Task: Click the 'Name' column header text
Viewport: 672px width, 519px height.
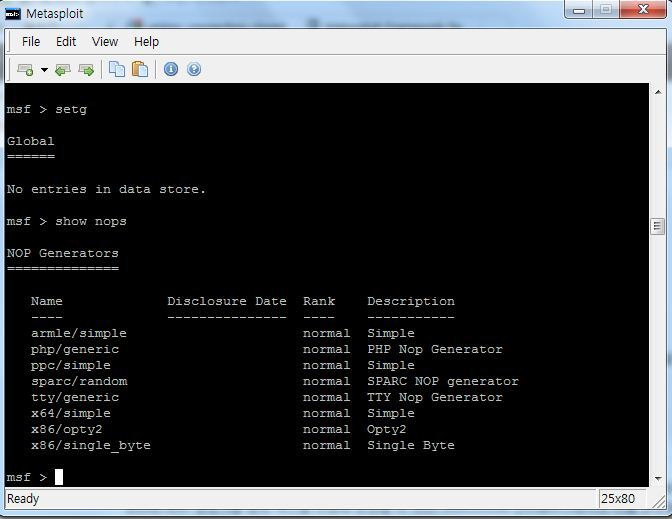Action: [x=46, y=301]
